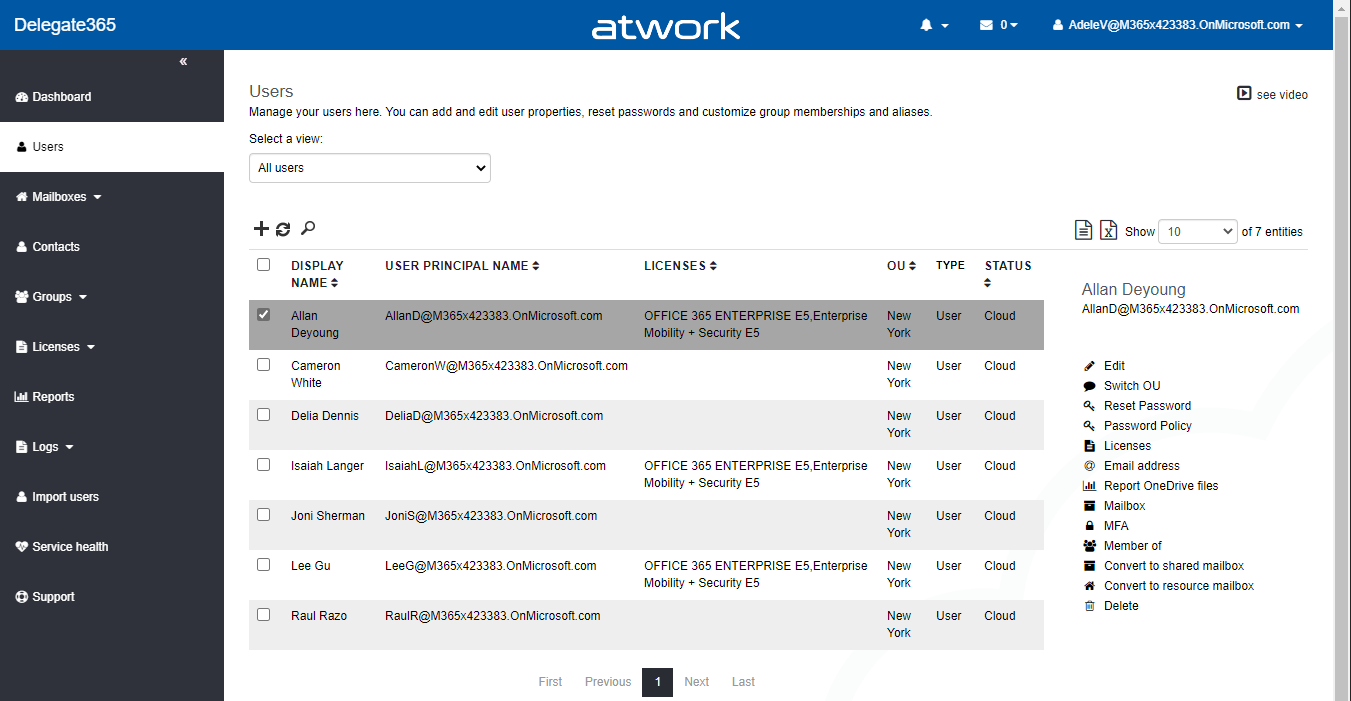Image resolution: width=1351 pixels, height=701 pixels.
Task: Click the document export icon beside Excel
Action: (x=1083, y=231)
